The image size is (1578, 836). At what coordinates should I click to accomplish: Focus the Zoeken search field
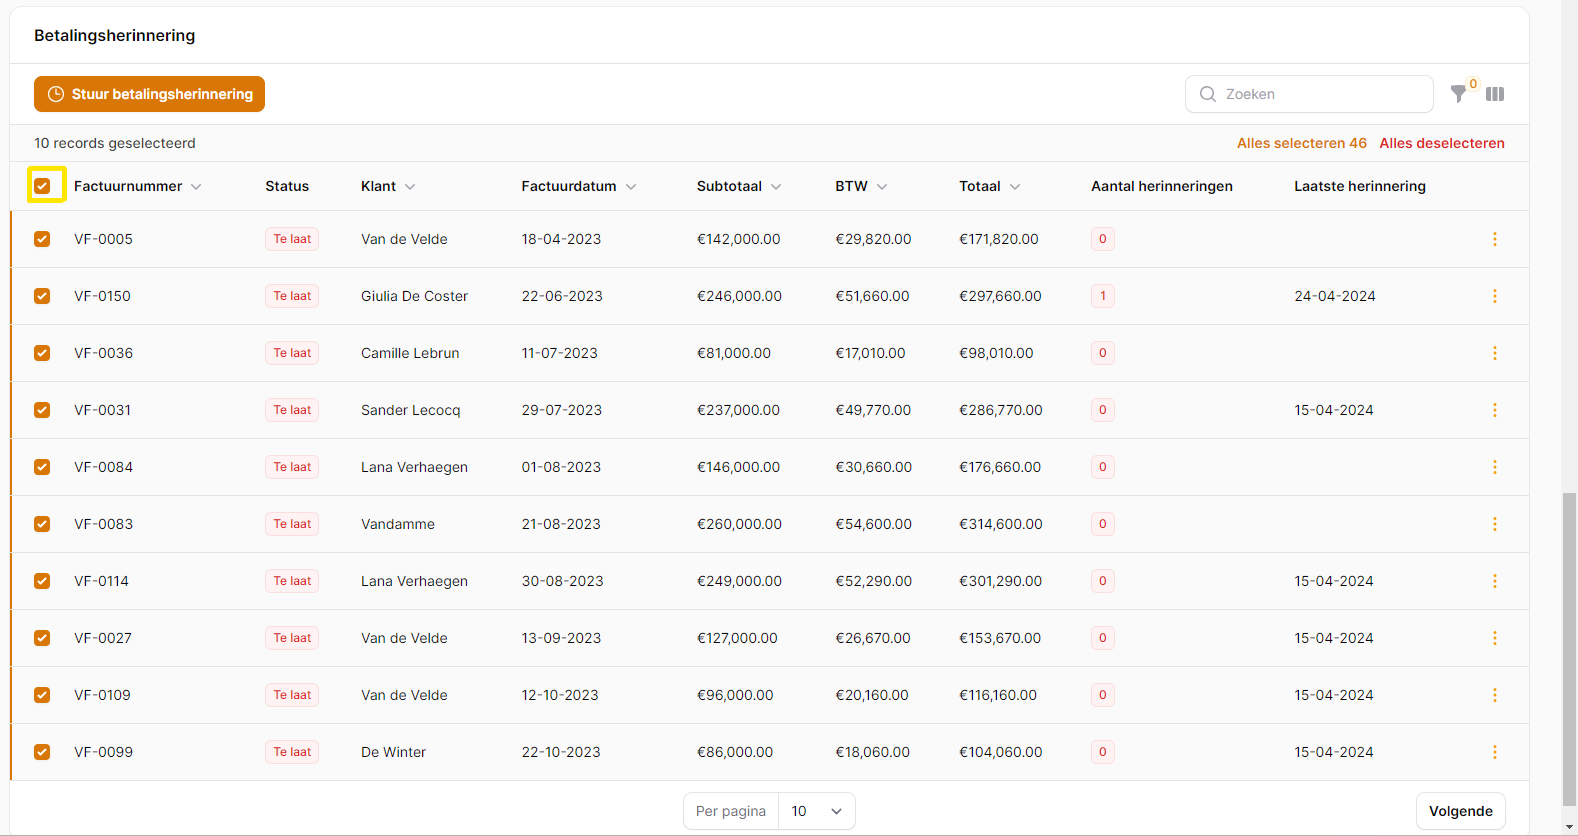(1320, 94)
